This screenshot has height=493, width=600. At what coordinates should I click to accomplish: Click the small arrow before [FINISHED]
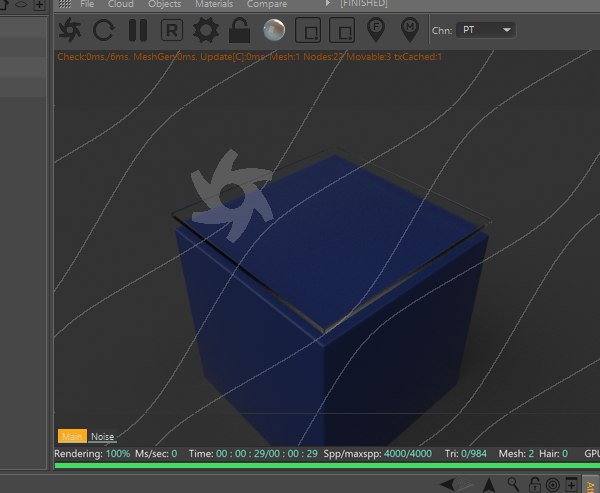328,3
